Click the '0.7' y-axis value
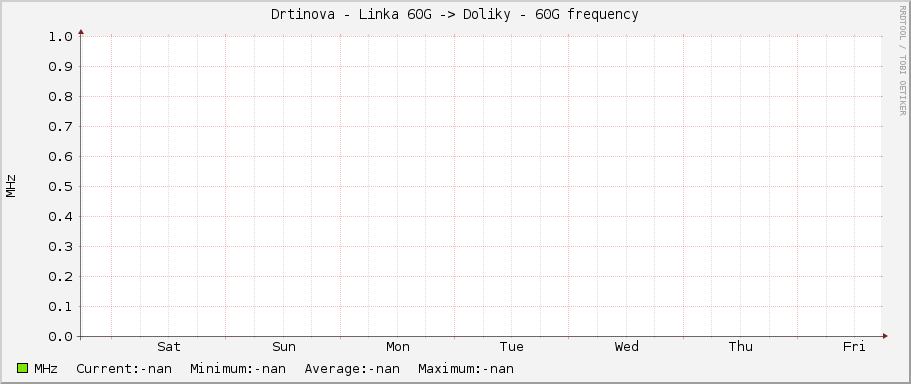 point(61,127)
